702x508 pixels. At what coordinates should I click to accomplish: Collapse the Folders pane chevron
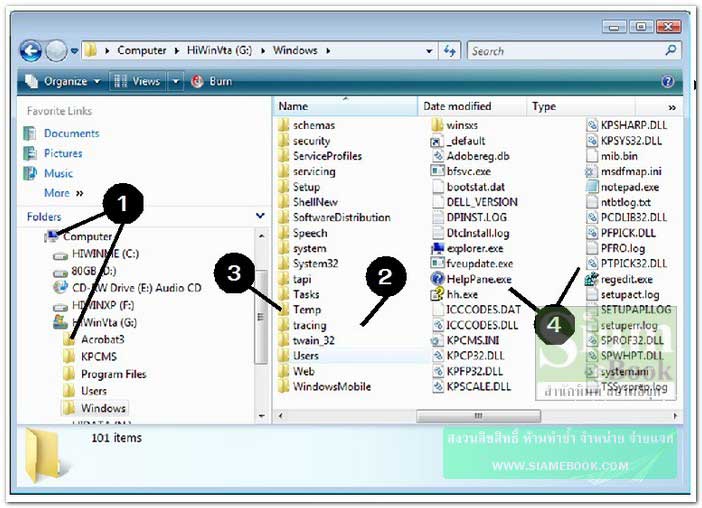point(260,216)
